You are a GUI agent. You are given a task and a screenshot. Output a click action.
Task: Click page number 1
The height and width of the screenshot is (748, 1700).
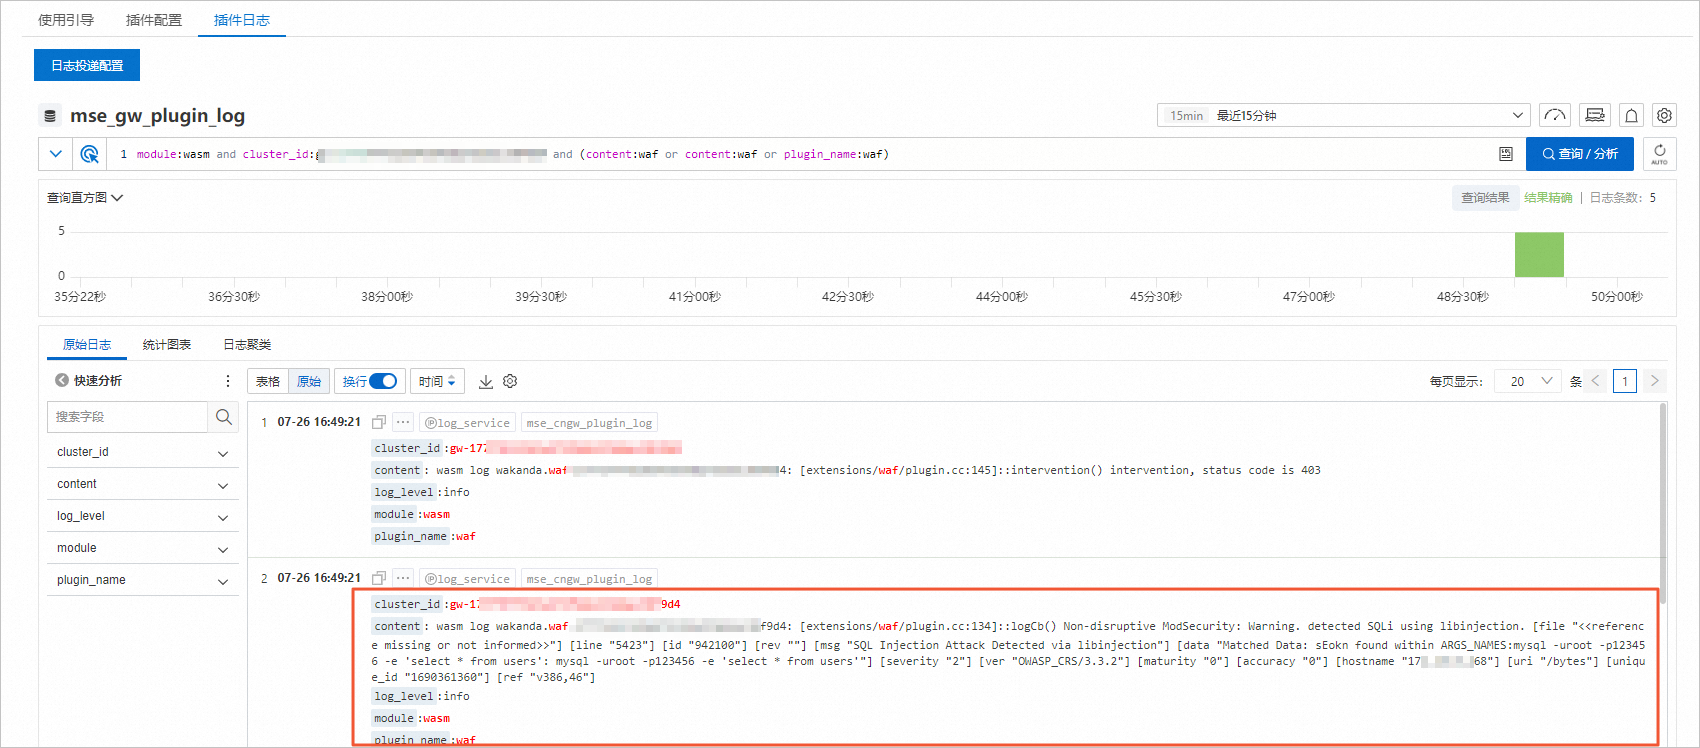[1625, 381]
